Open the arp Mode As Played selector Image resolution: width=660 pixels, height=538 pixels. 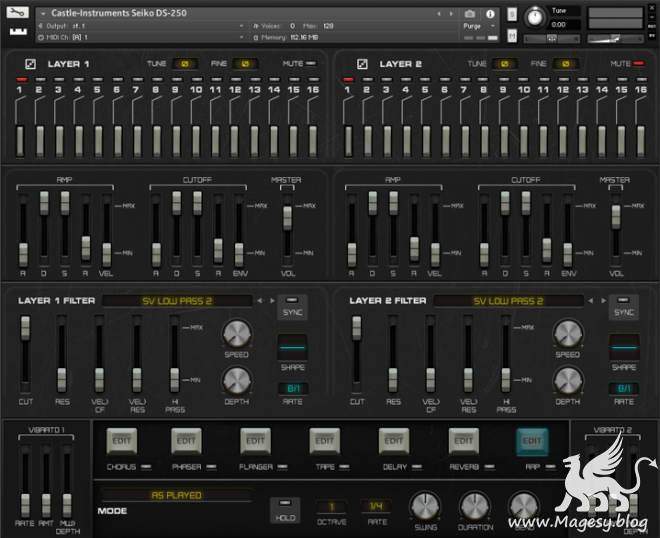176,495
